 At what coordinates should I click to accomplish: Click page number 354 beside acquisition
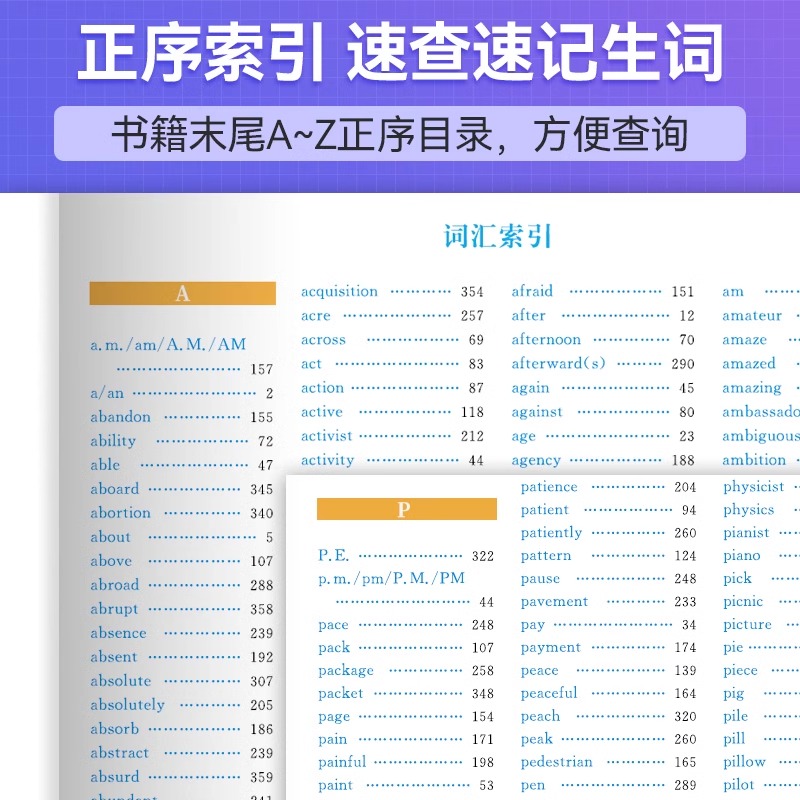472,292
